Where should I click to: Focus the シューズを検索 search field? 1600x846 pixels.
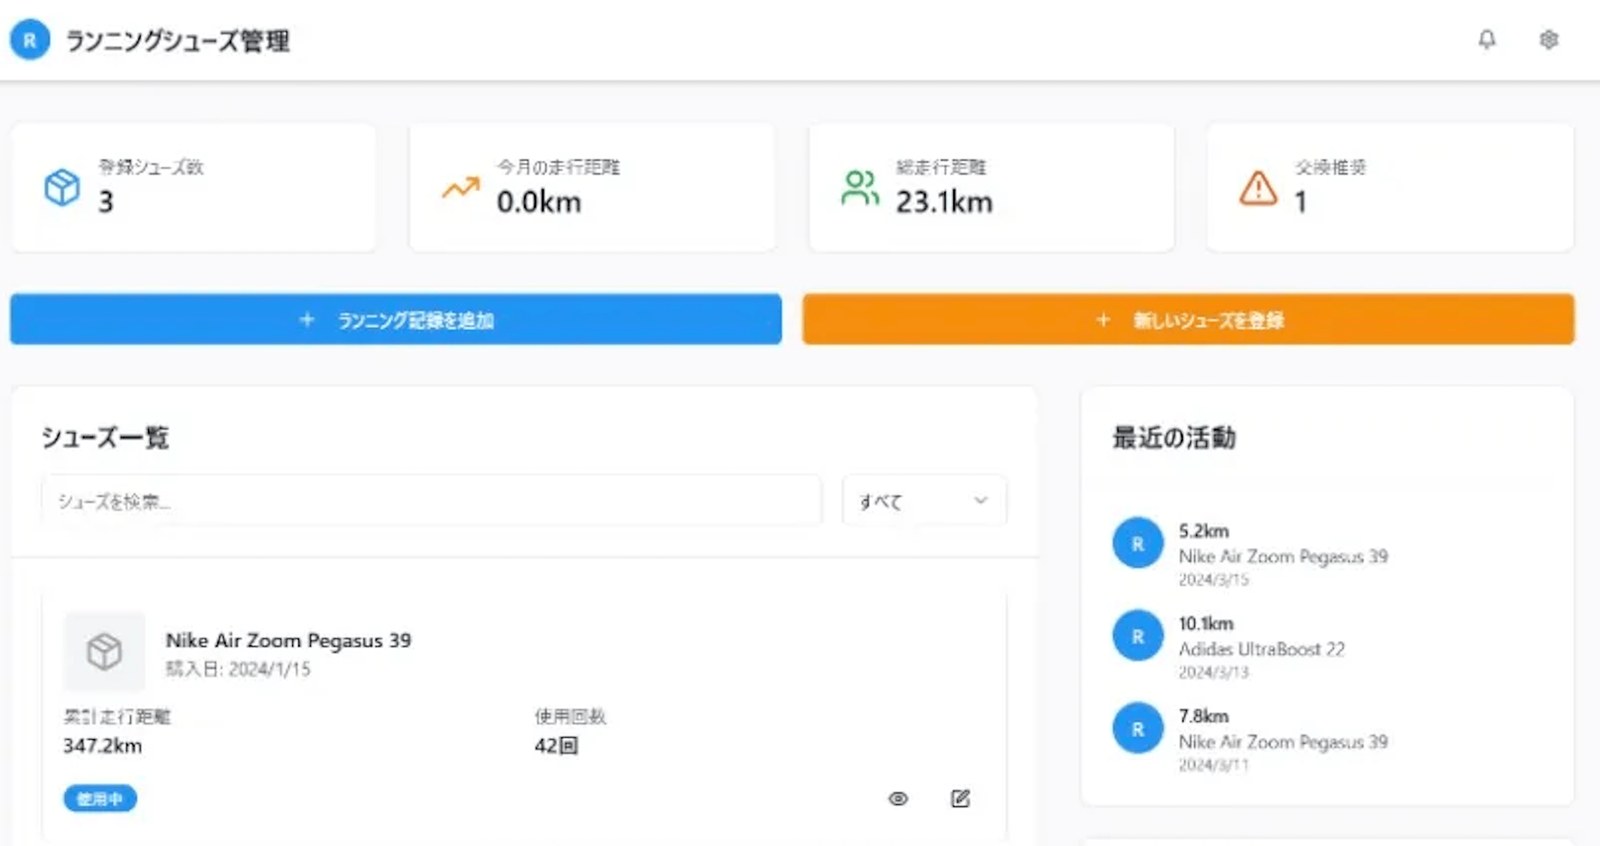pos(431,500)
